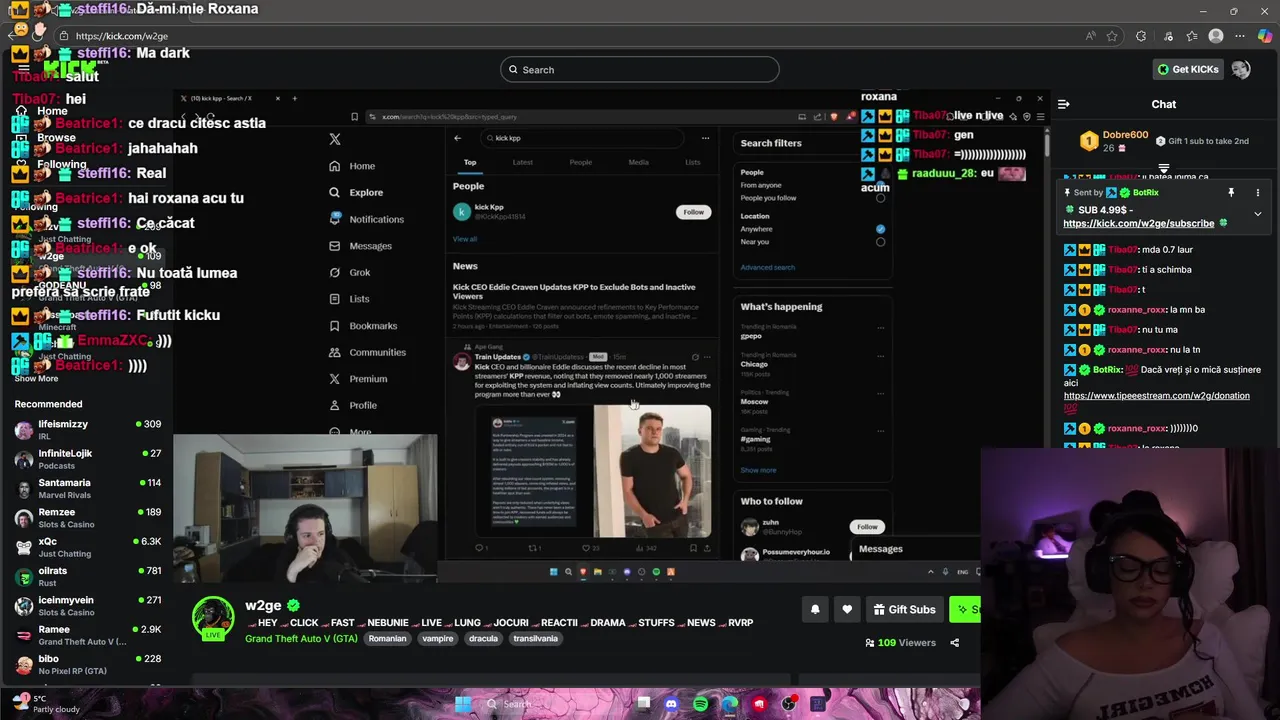Click back arrow in streamed X search
The image size is (1280, 720).
(x=458, y=138)
